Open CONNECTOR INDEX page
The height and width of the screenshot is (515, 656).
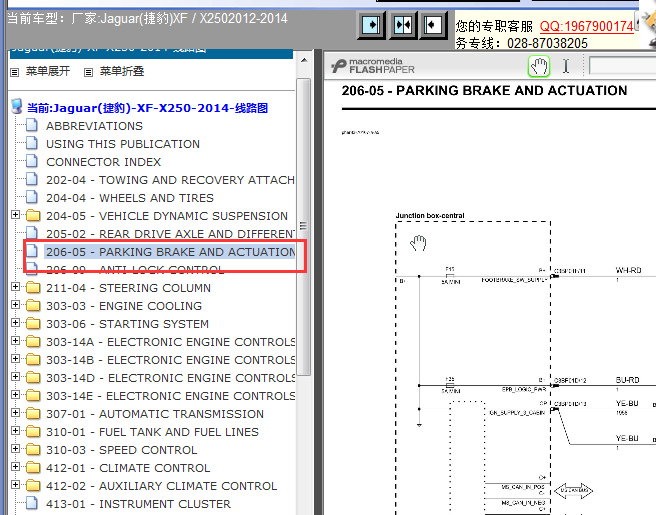click(x=103, y=162)
